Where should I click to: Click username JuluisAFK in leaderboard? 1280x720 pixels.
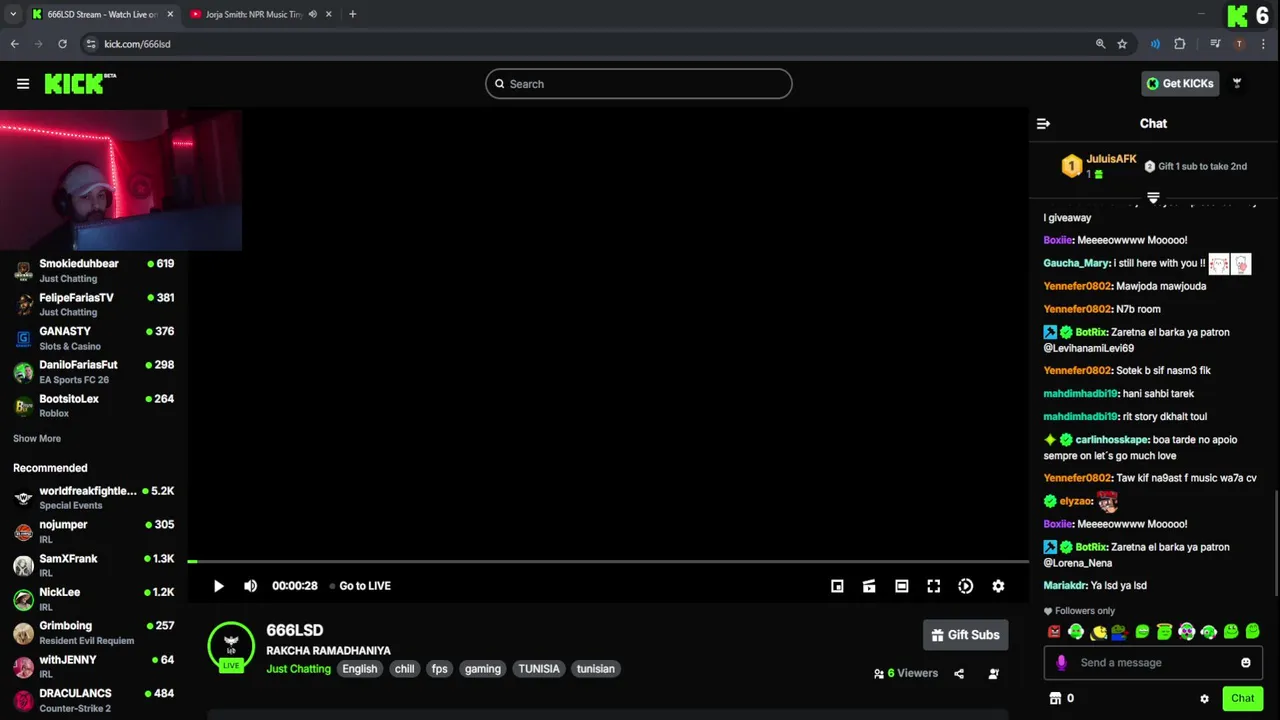point(1111,159)
